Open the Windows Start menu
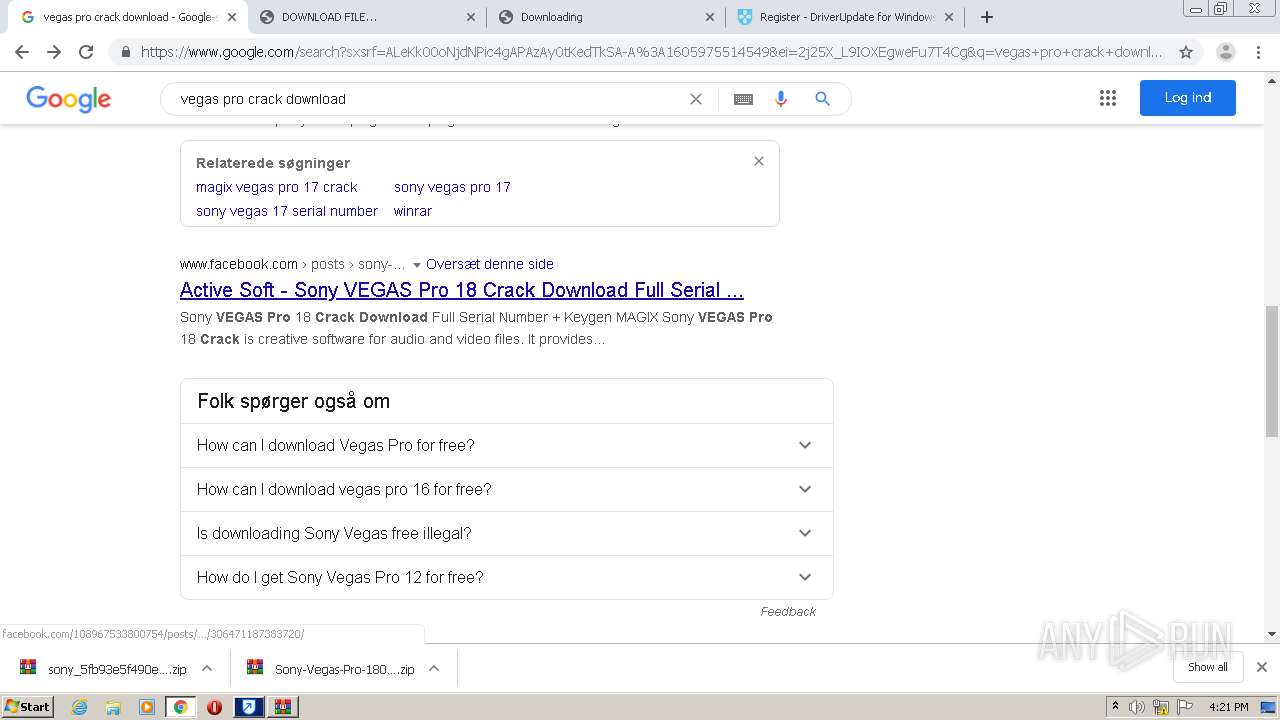The image size is (1280, 720). (27, 707)
